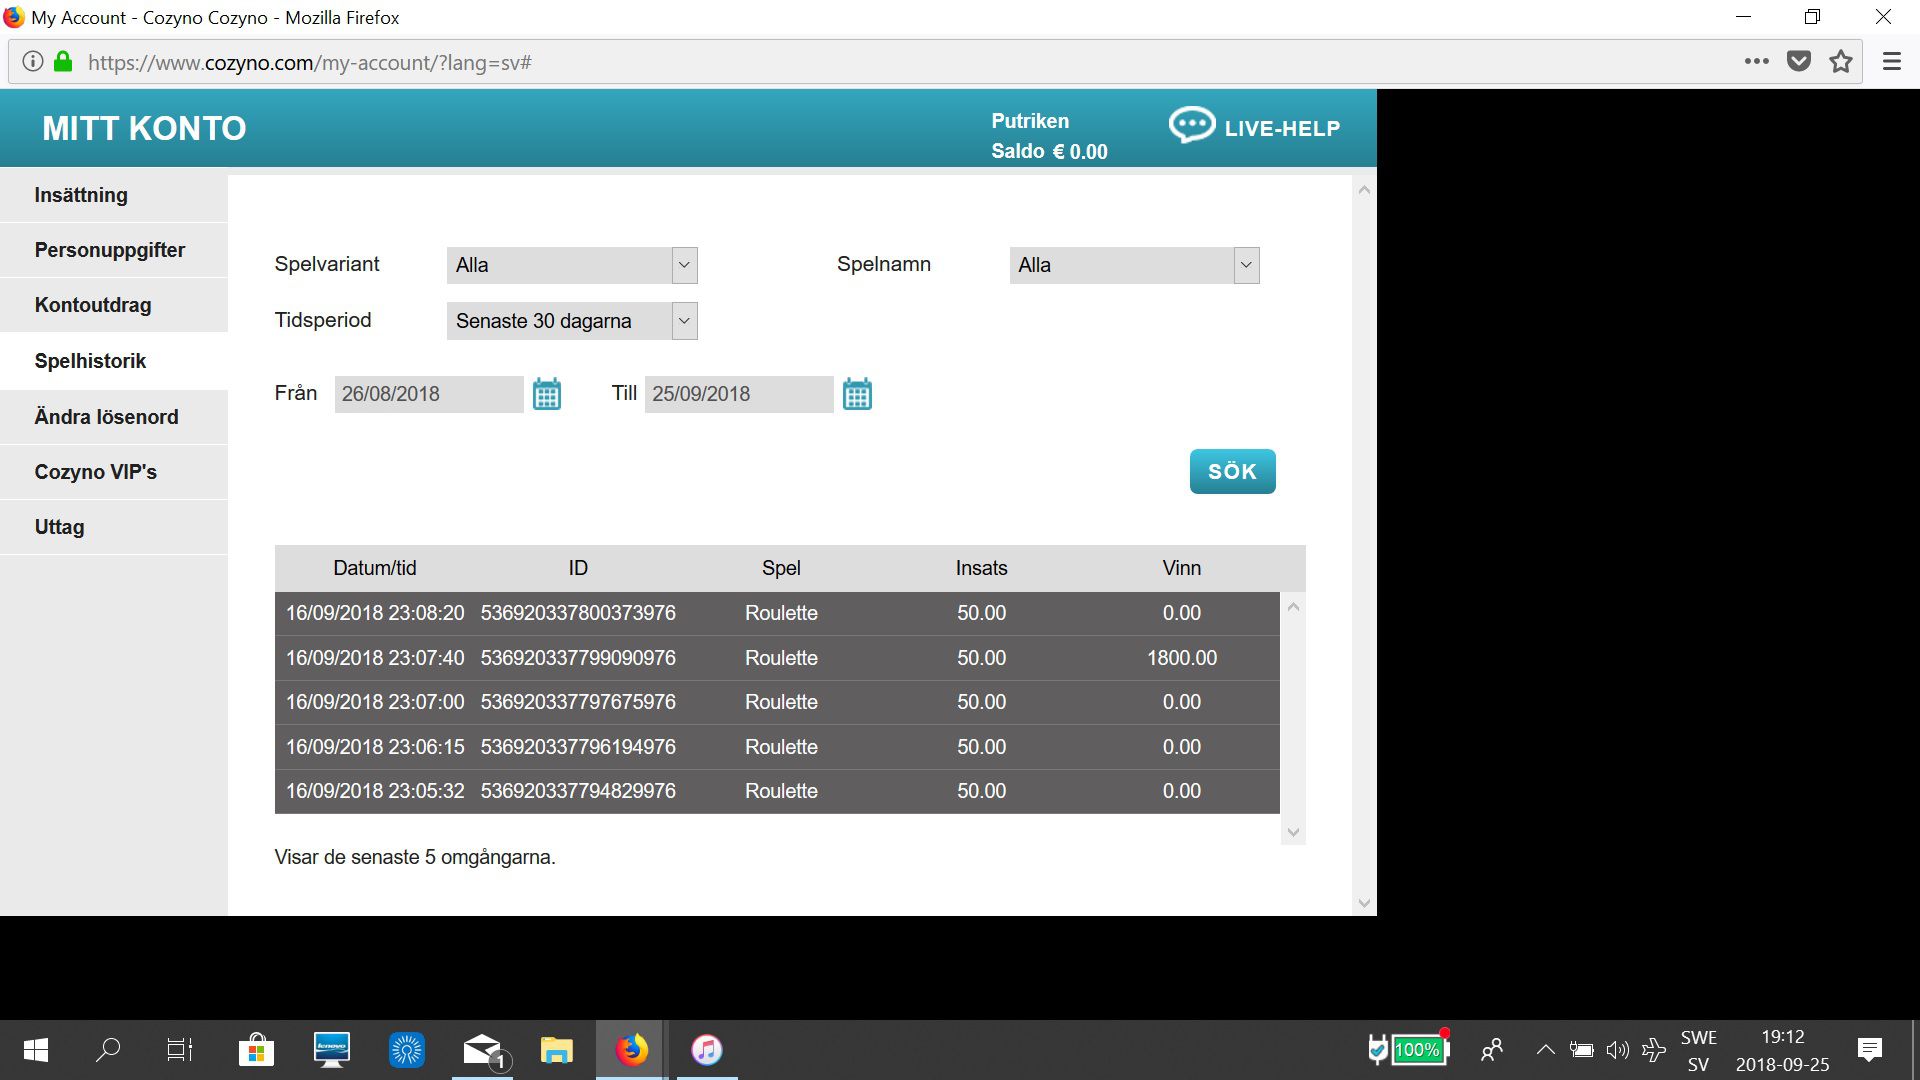Click page scrollbar down arrow
The height and width of the screenshot is (1080, 1920).
1364,903
